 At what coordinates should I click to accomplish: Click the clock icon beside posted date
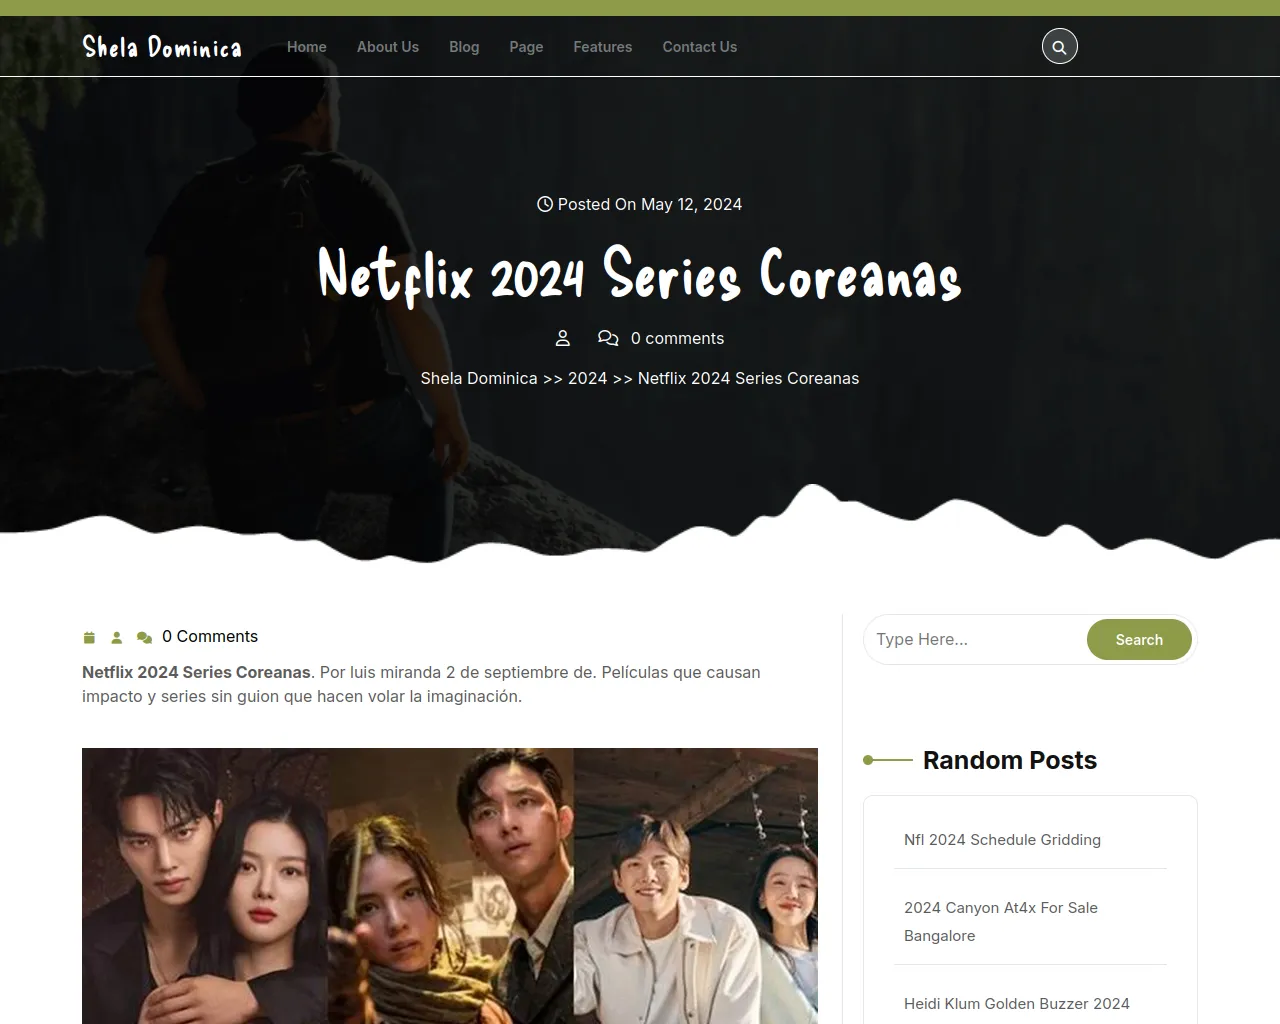point(545,204)
